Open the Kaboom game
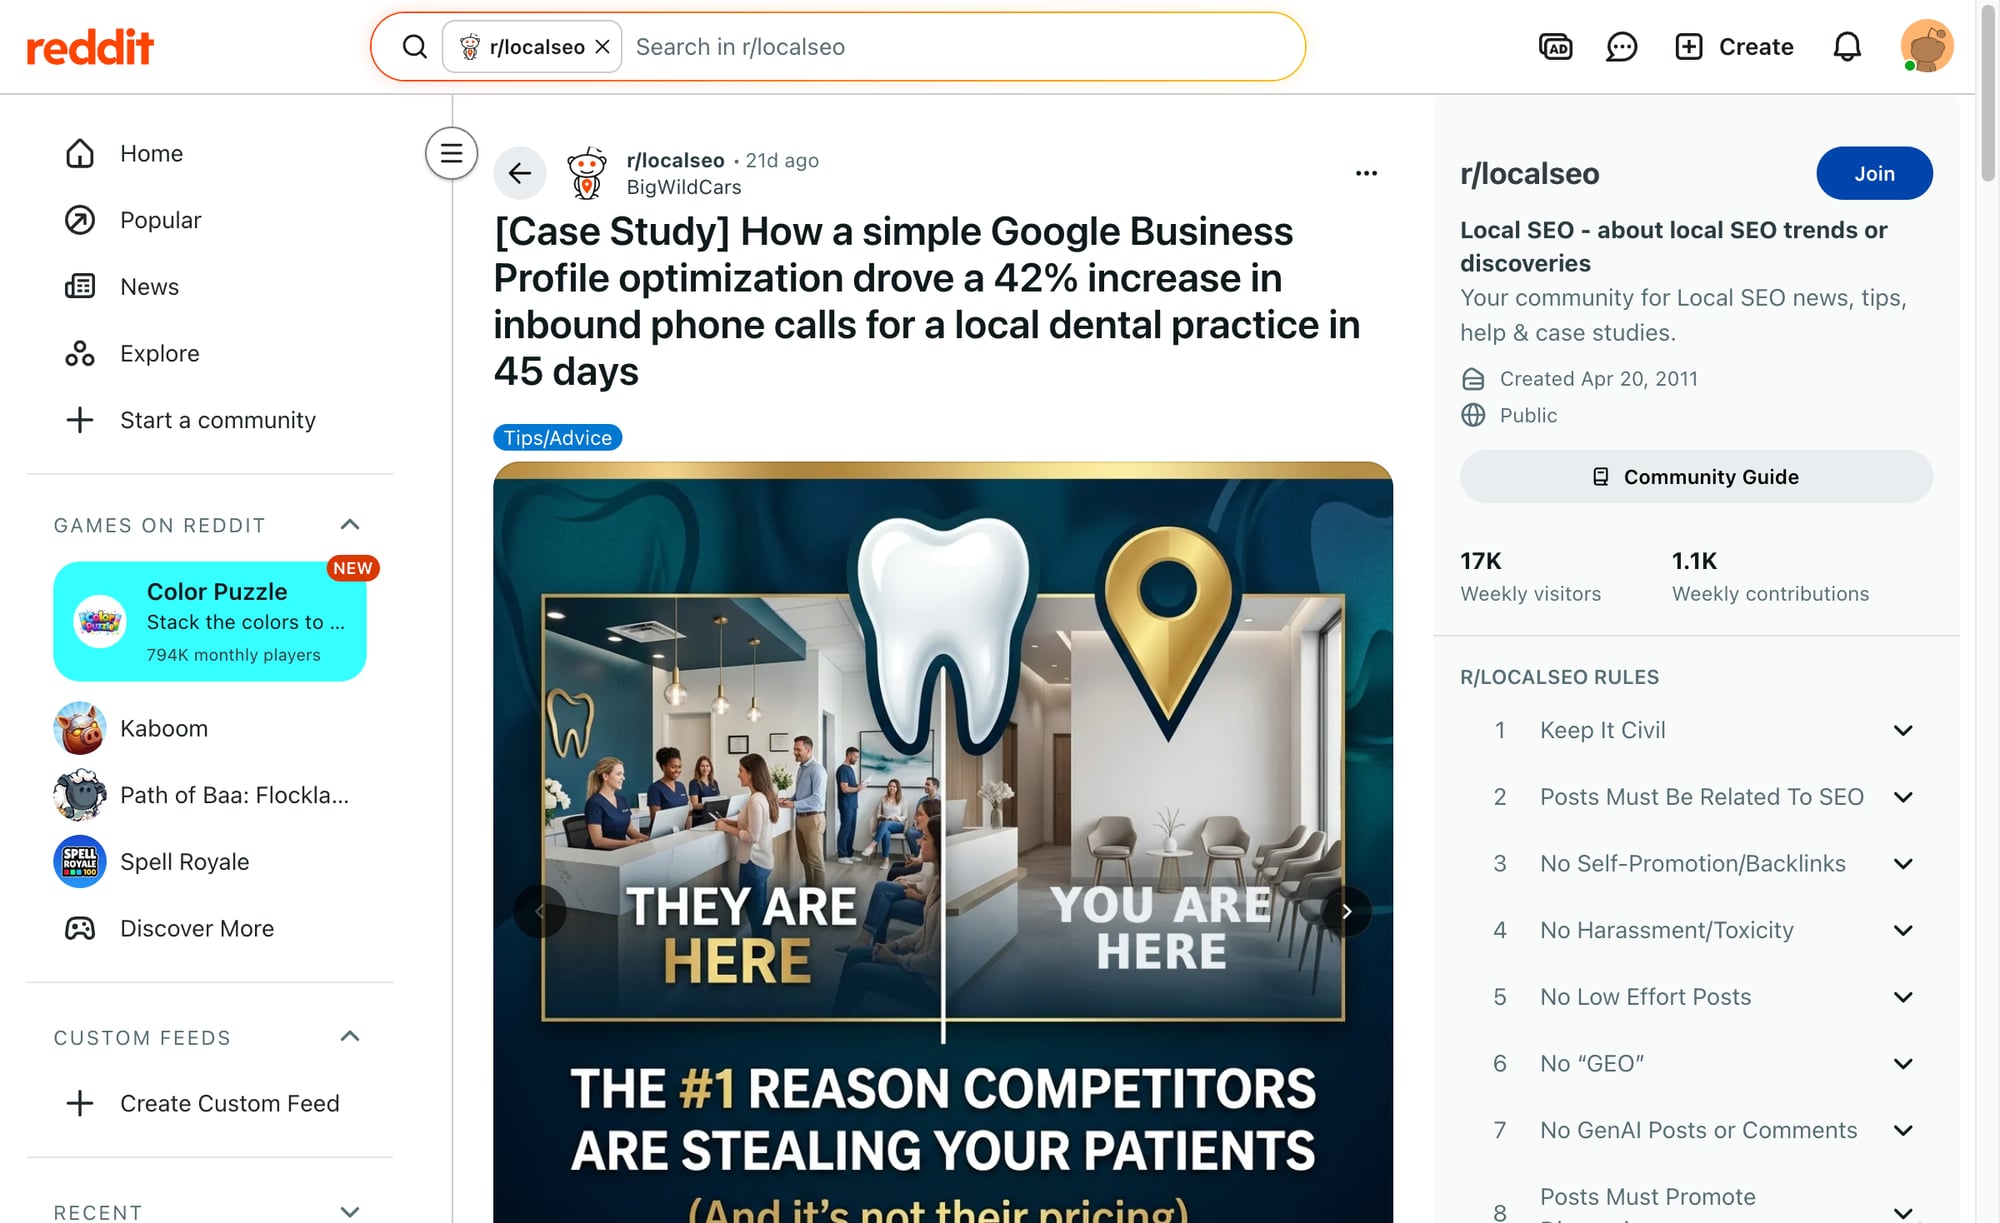The height and width of the screenshot is (1223, 2000). 210,728
